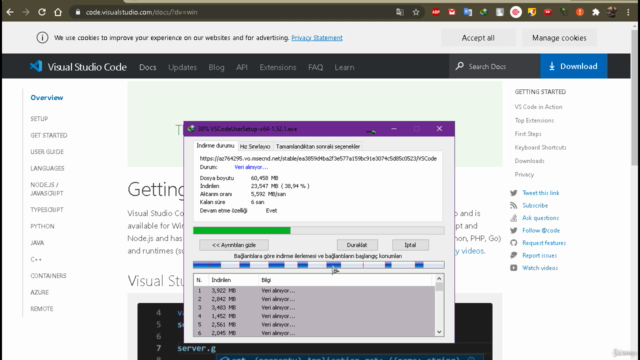Click the Search Docs magnifier icon
The width and height of the screenshot is (640, 360).
point(460,66)
